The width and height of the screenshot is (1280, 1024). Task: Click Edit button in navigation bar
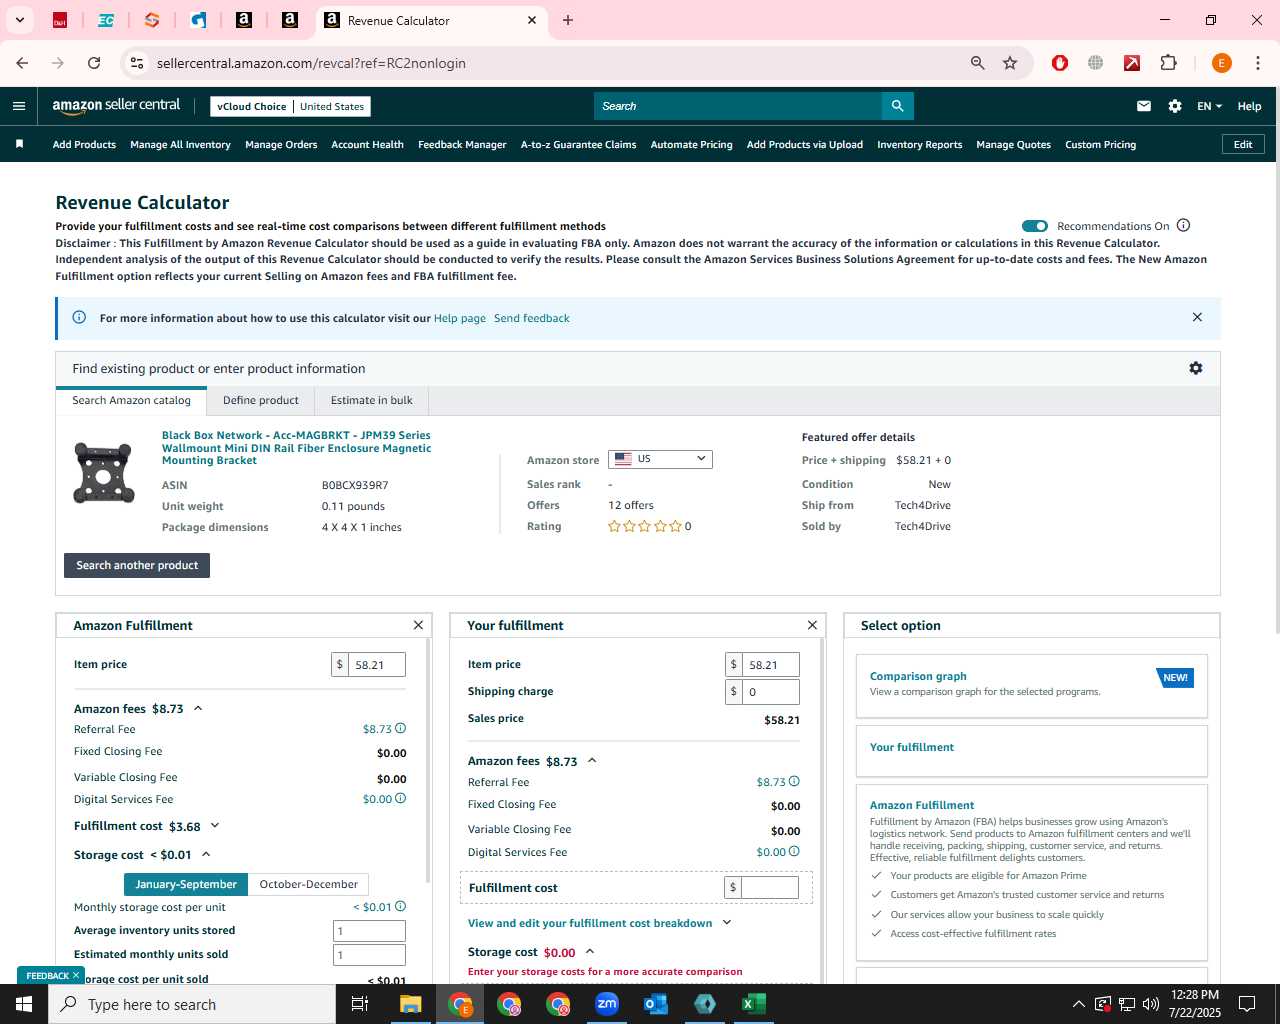pyautogui.click(x=1243, y=144)
